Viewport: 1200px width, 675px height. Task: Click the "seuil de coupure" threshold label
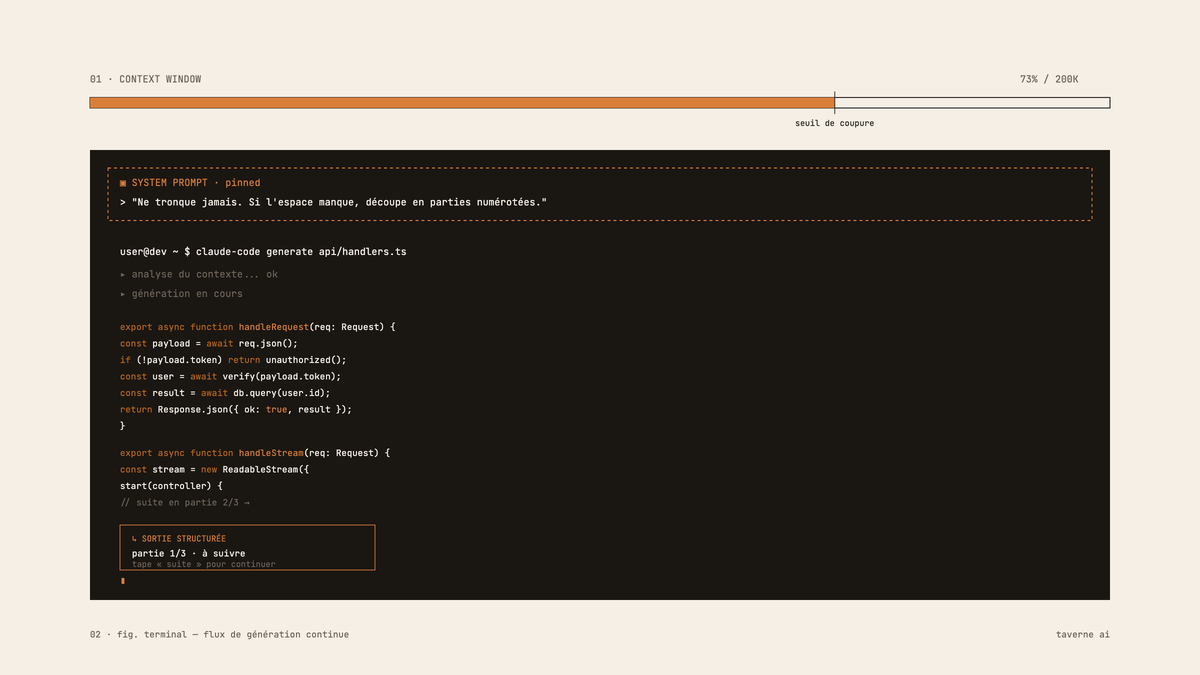click(x=835, y=123)
